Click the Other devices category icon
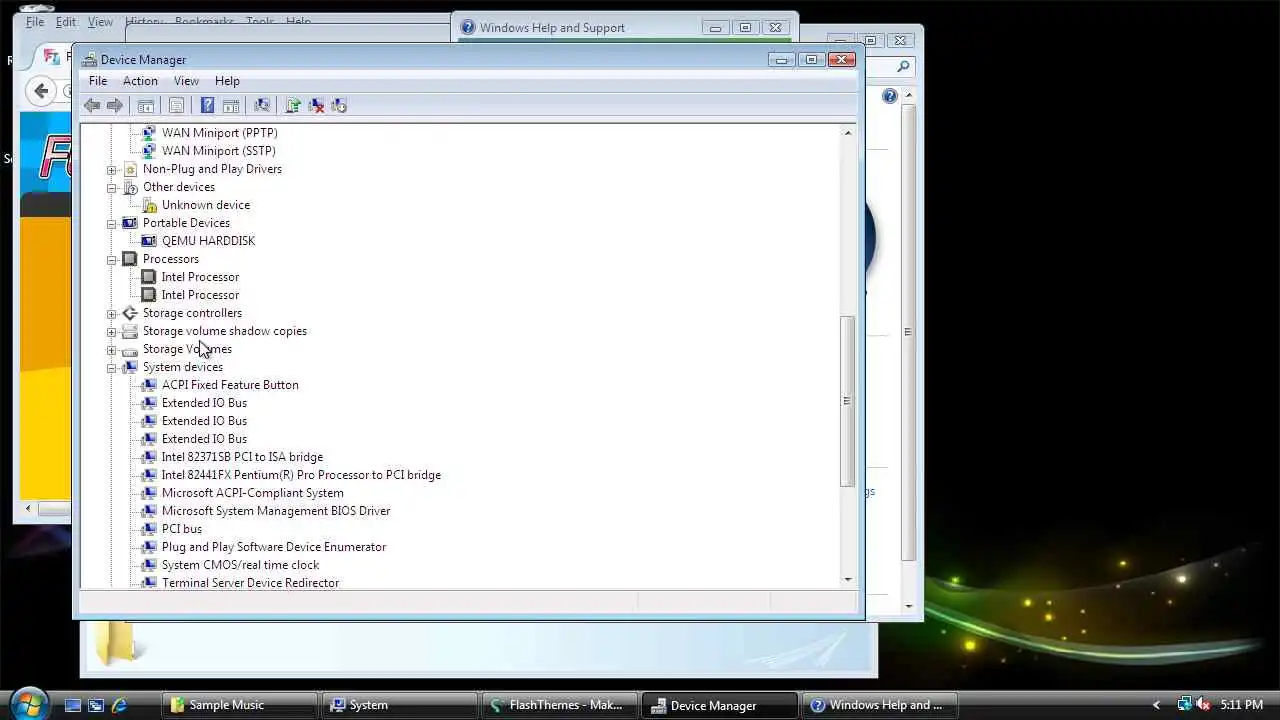 (130, 187)
